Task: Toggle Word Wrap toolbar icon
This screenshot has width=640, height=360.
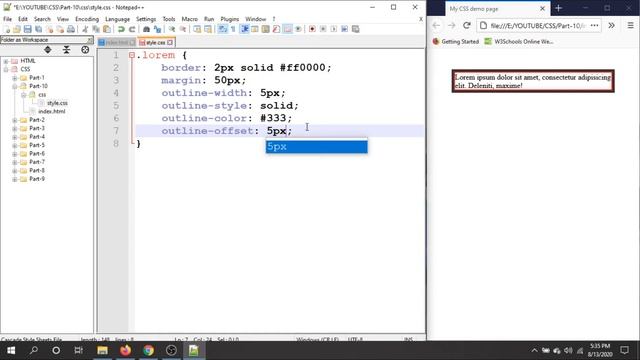Action: [x=222, y=29]
